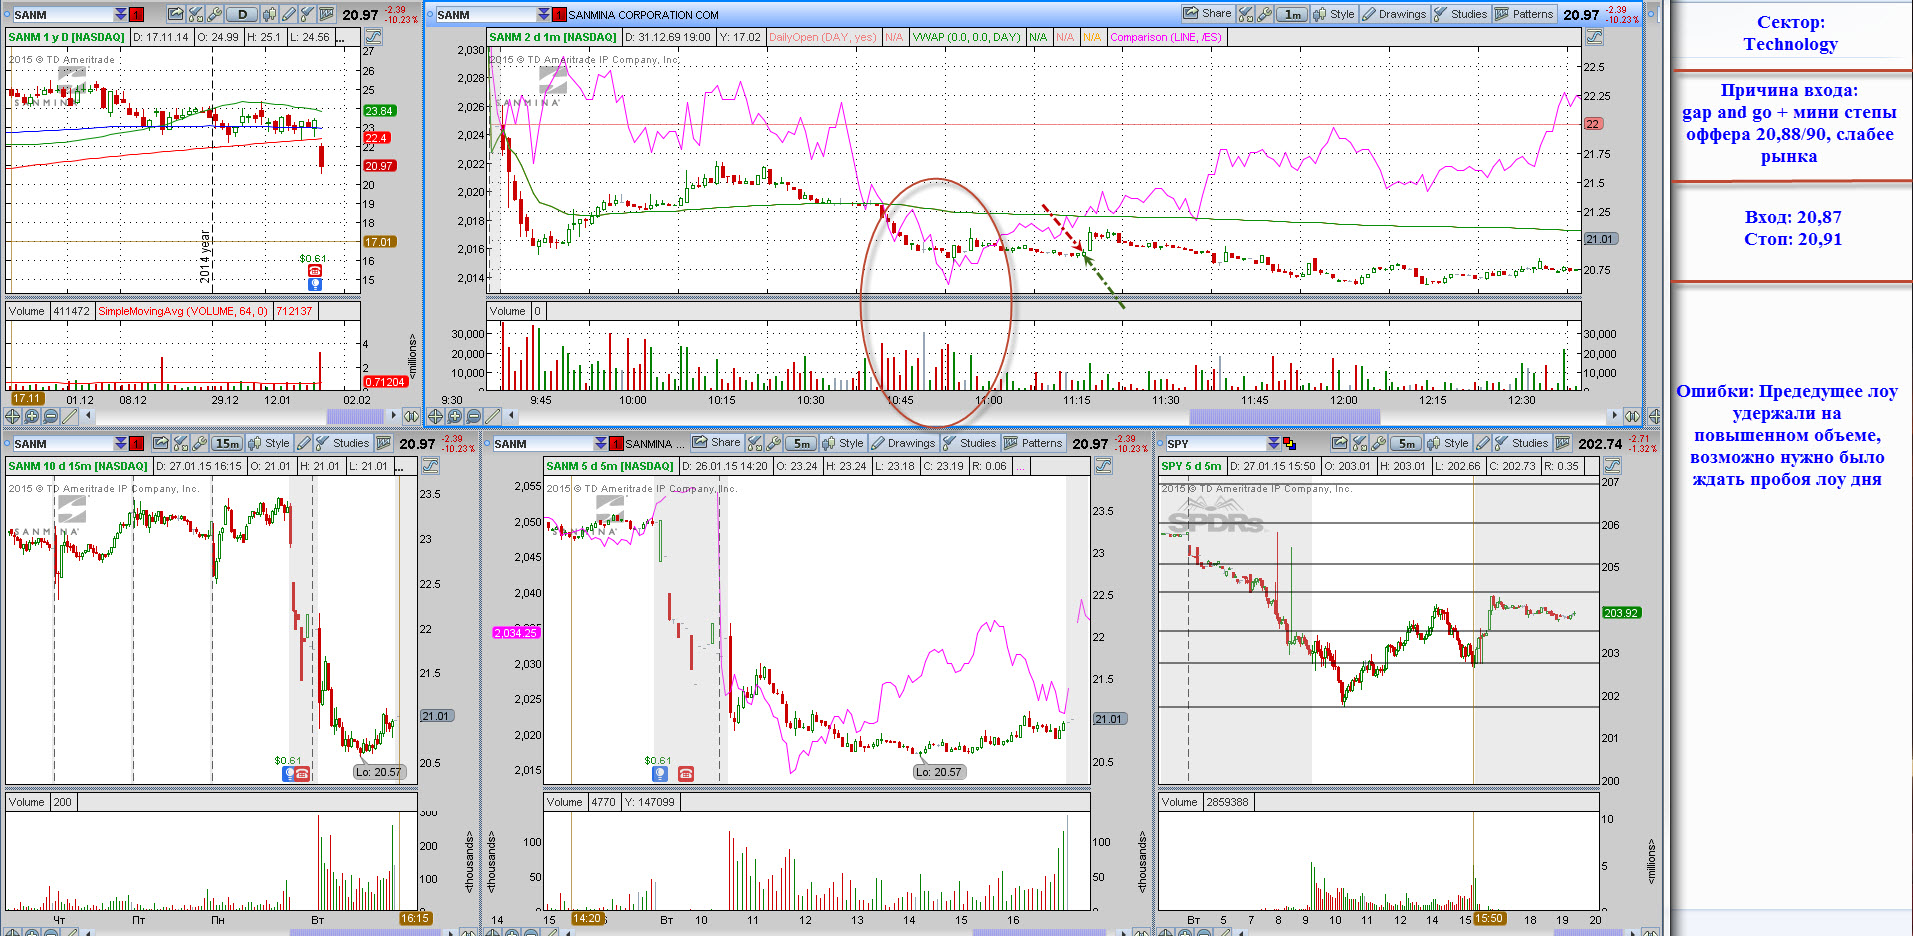Click Edit Studies icon on 1m chart
The height and width of the screenshot is (936, 1913).
coord(1246,14)
